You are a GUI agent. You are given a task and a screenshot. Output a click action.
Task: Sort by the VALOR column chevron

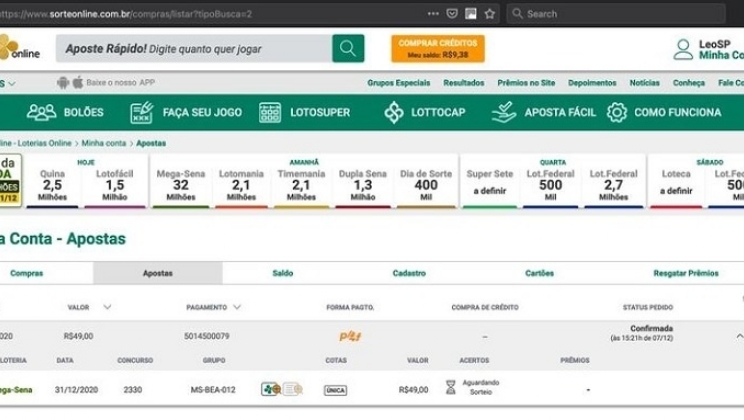pyautogui.click(x=107, y=307)
